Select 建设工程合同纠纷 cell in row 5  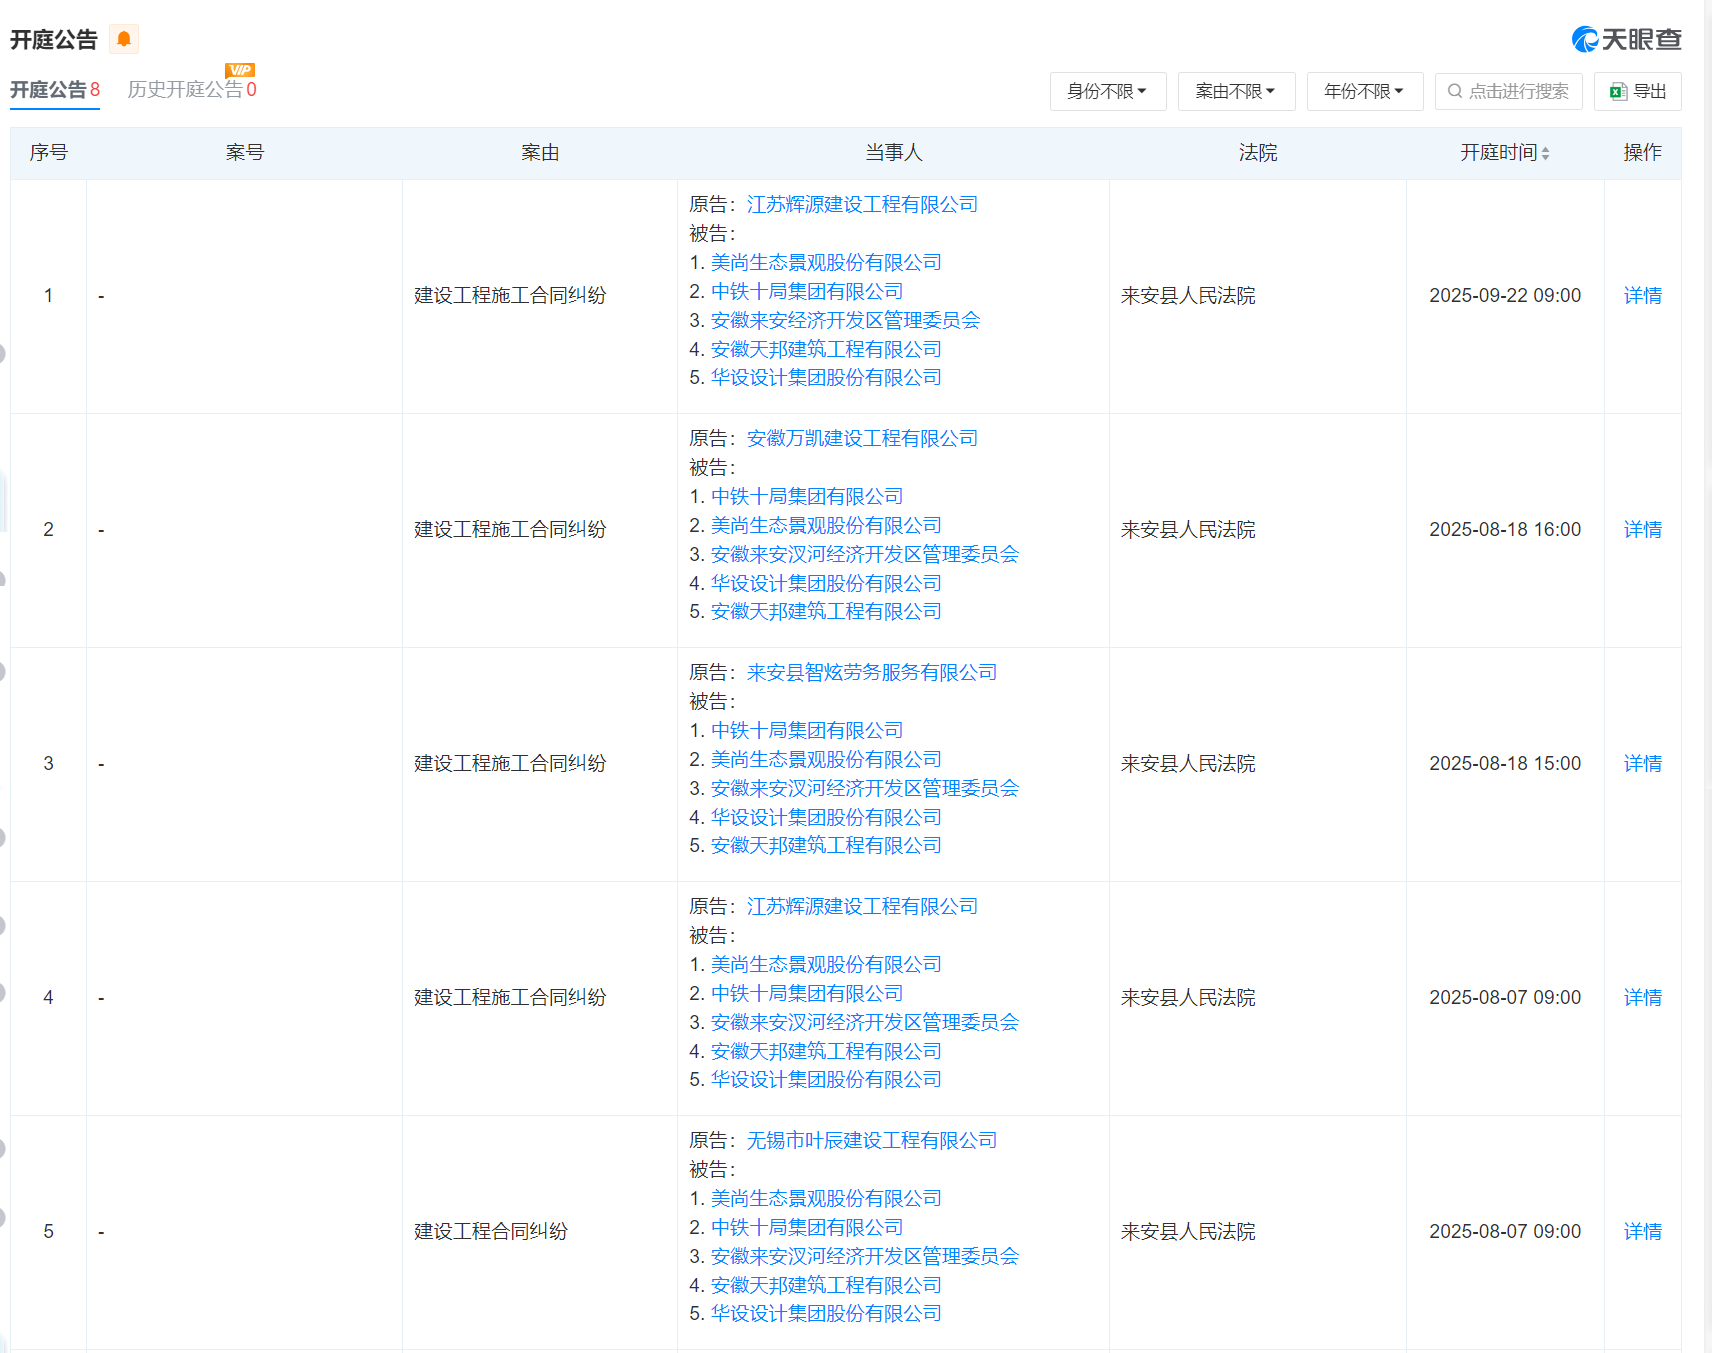coord(491,1232)
